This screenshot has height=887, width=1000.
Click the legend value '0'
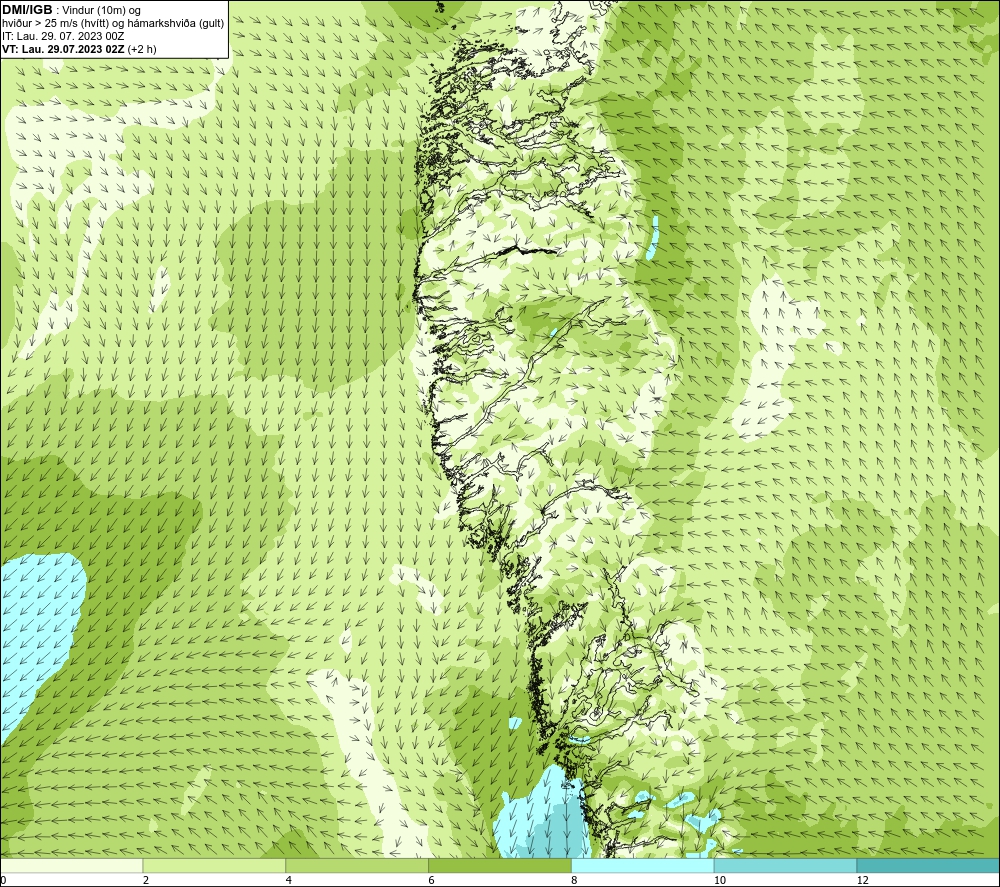[x=3, y=880]
